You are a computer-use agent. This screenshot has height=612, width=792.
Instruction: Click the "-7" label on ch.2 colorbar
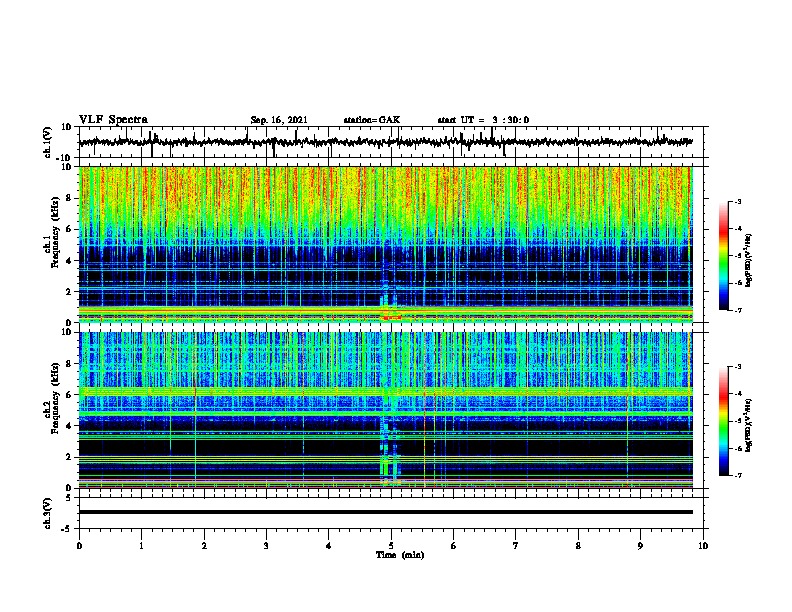pos(737,476)
